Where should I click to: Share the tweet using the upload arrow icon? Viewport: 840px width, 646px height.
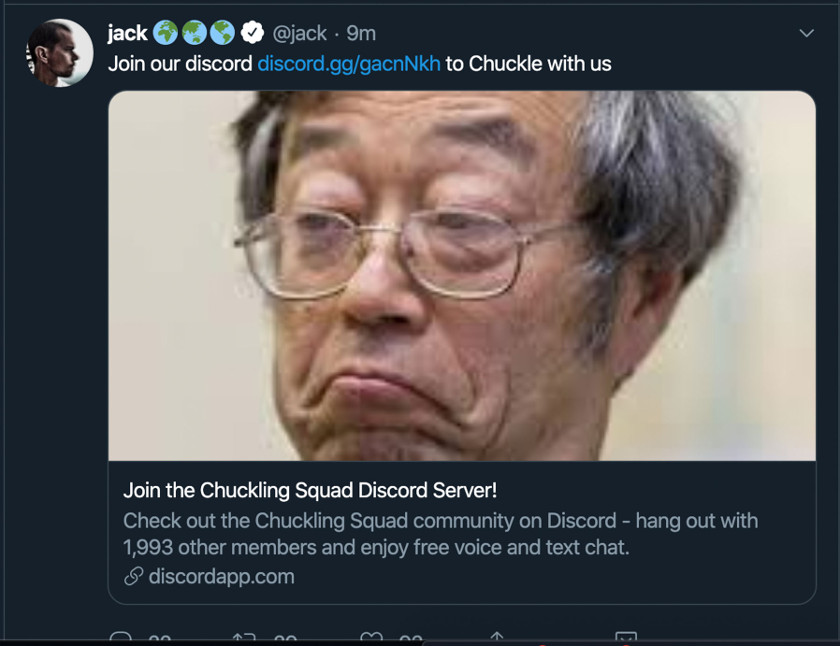[x=497, y=637]
